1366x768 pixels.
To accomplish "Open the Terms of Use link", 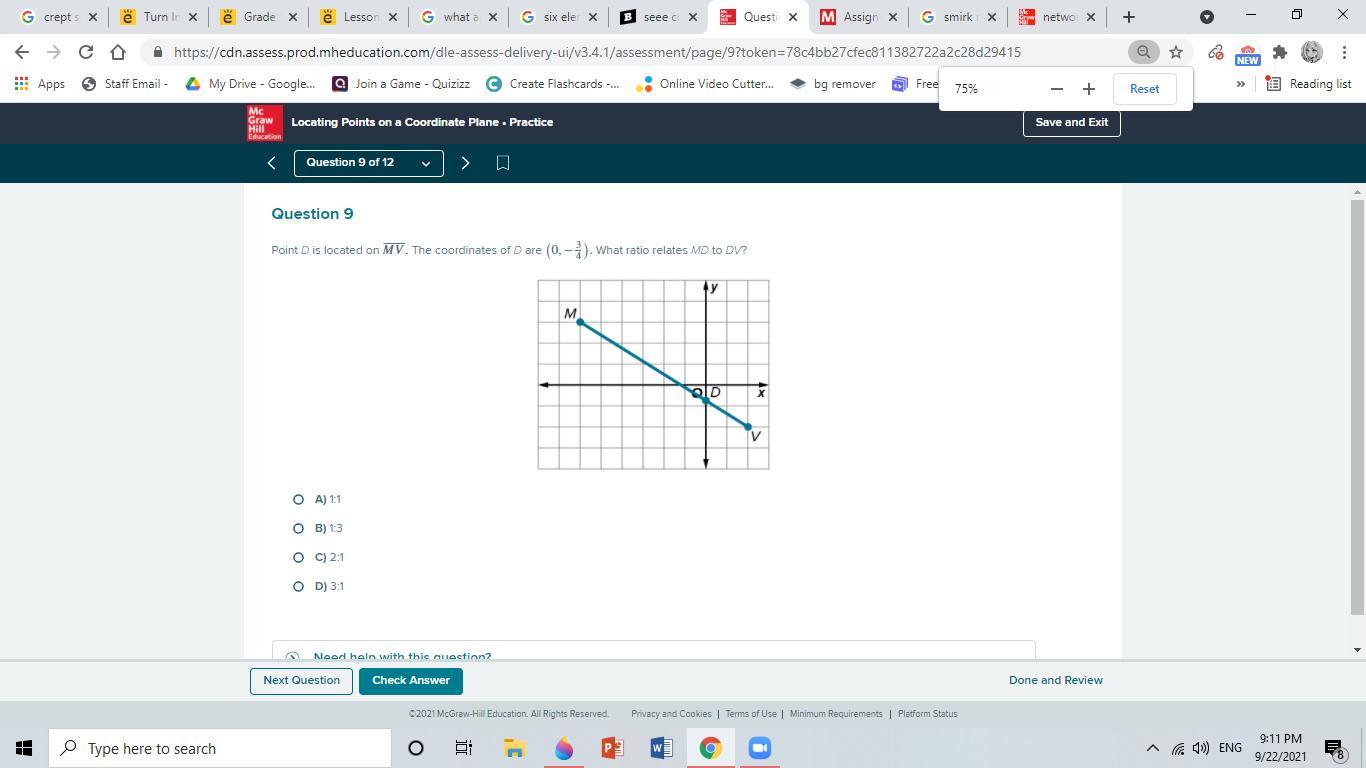I will (751, 714).
